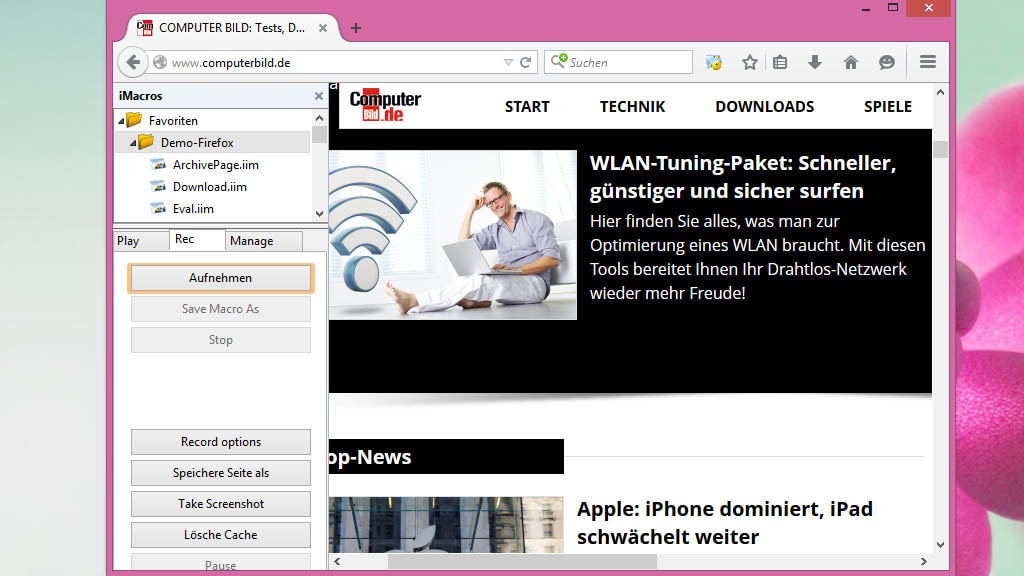
Task: Open the downloads arrow icon
Action: click(814, 63)
